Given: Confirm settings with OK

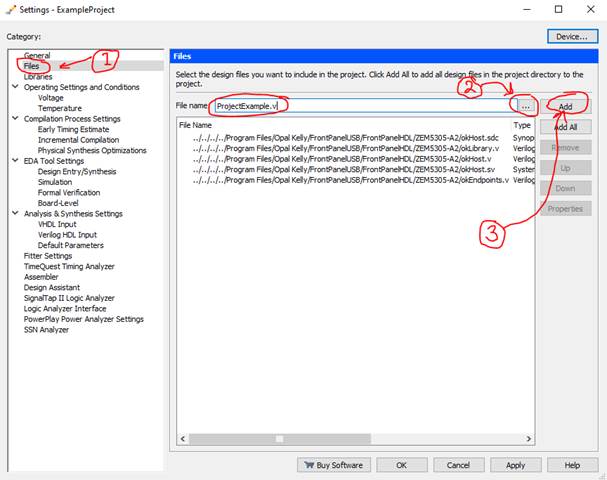Looking at the screenshot, I should [402, 465].
